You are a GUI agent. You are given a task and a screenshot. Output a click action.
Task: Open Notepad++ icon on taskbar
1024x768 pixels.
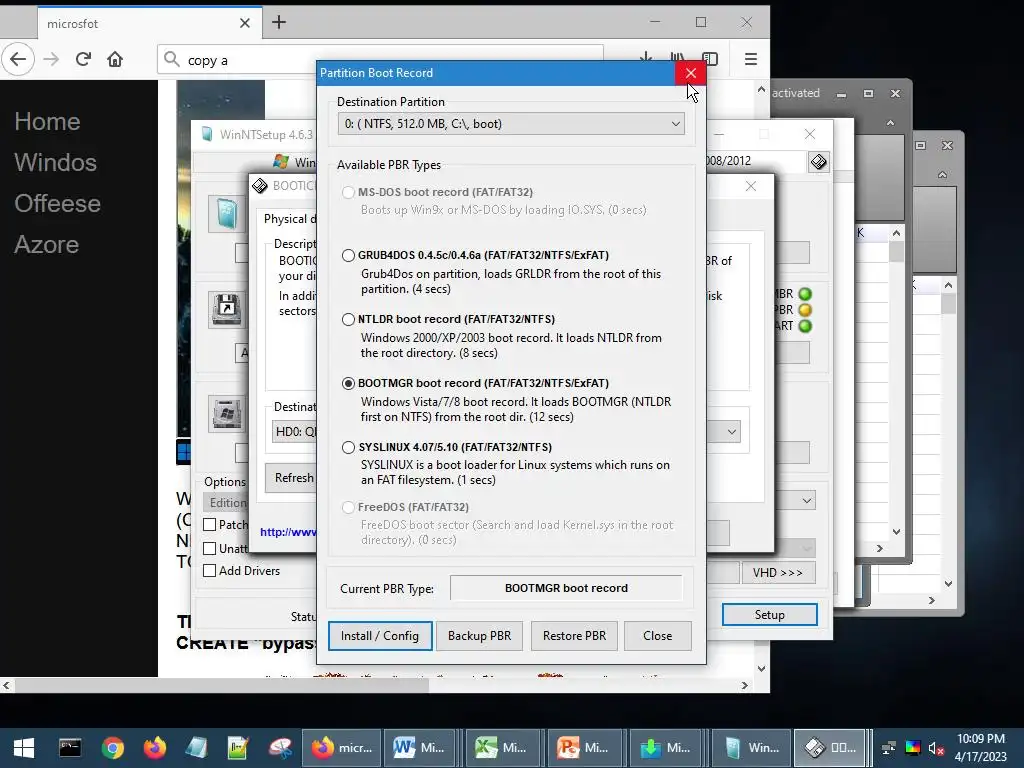[x=238, y=748]
